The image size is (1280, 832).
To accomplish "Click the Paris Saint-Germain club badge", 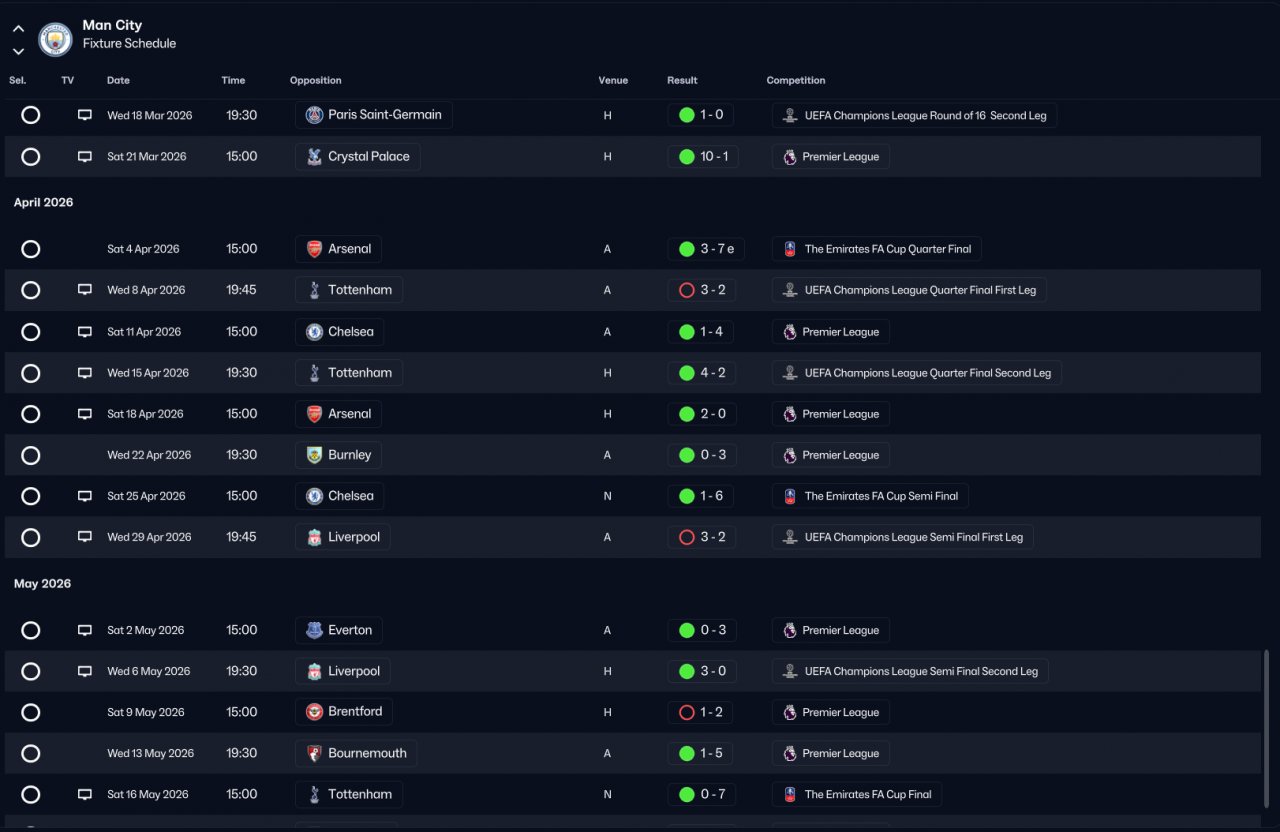I will click(315, 115).
